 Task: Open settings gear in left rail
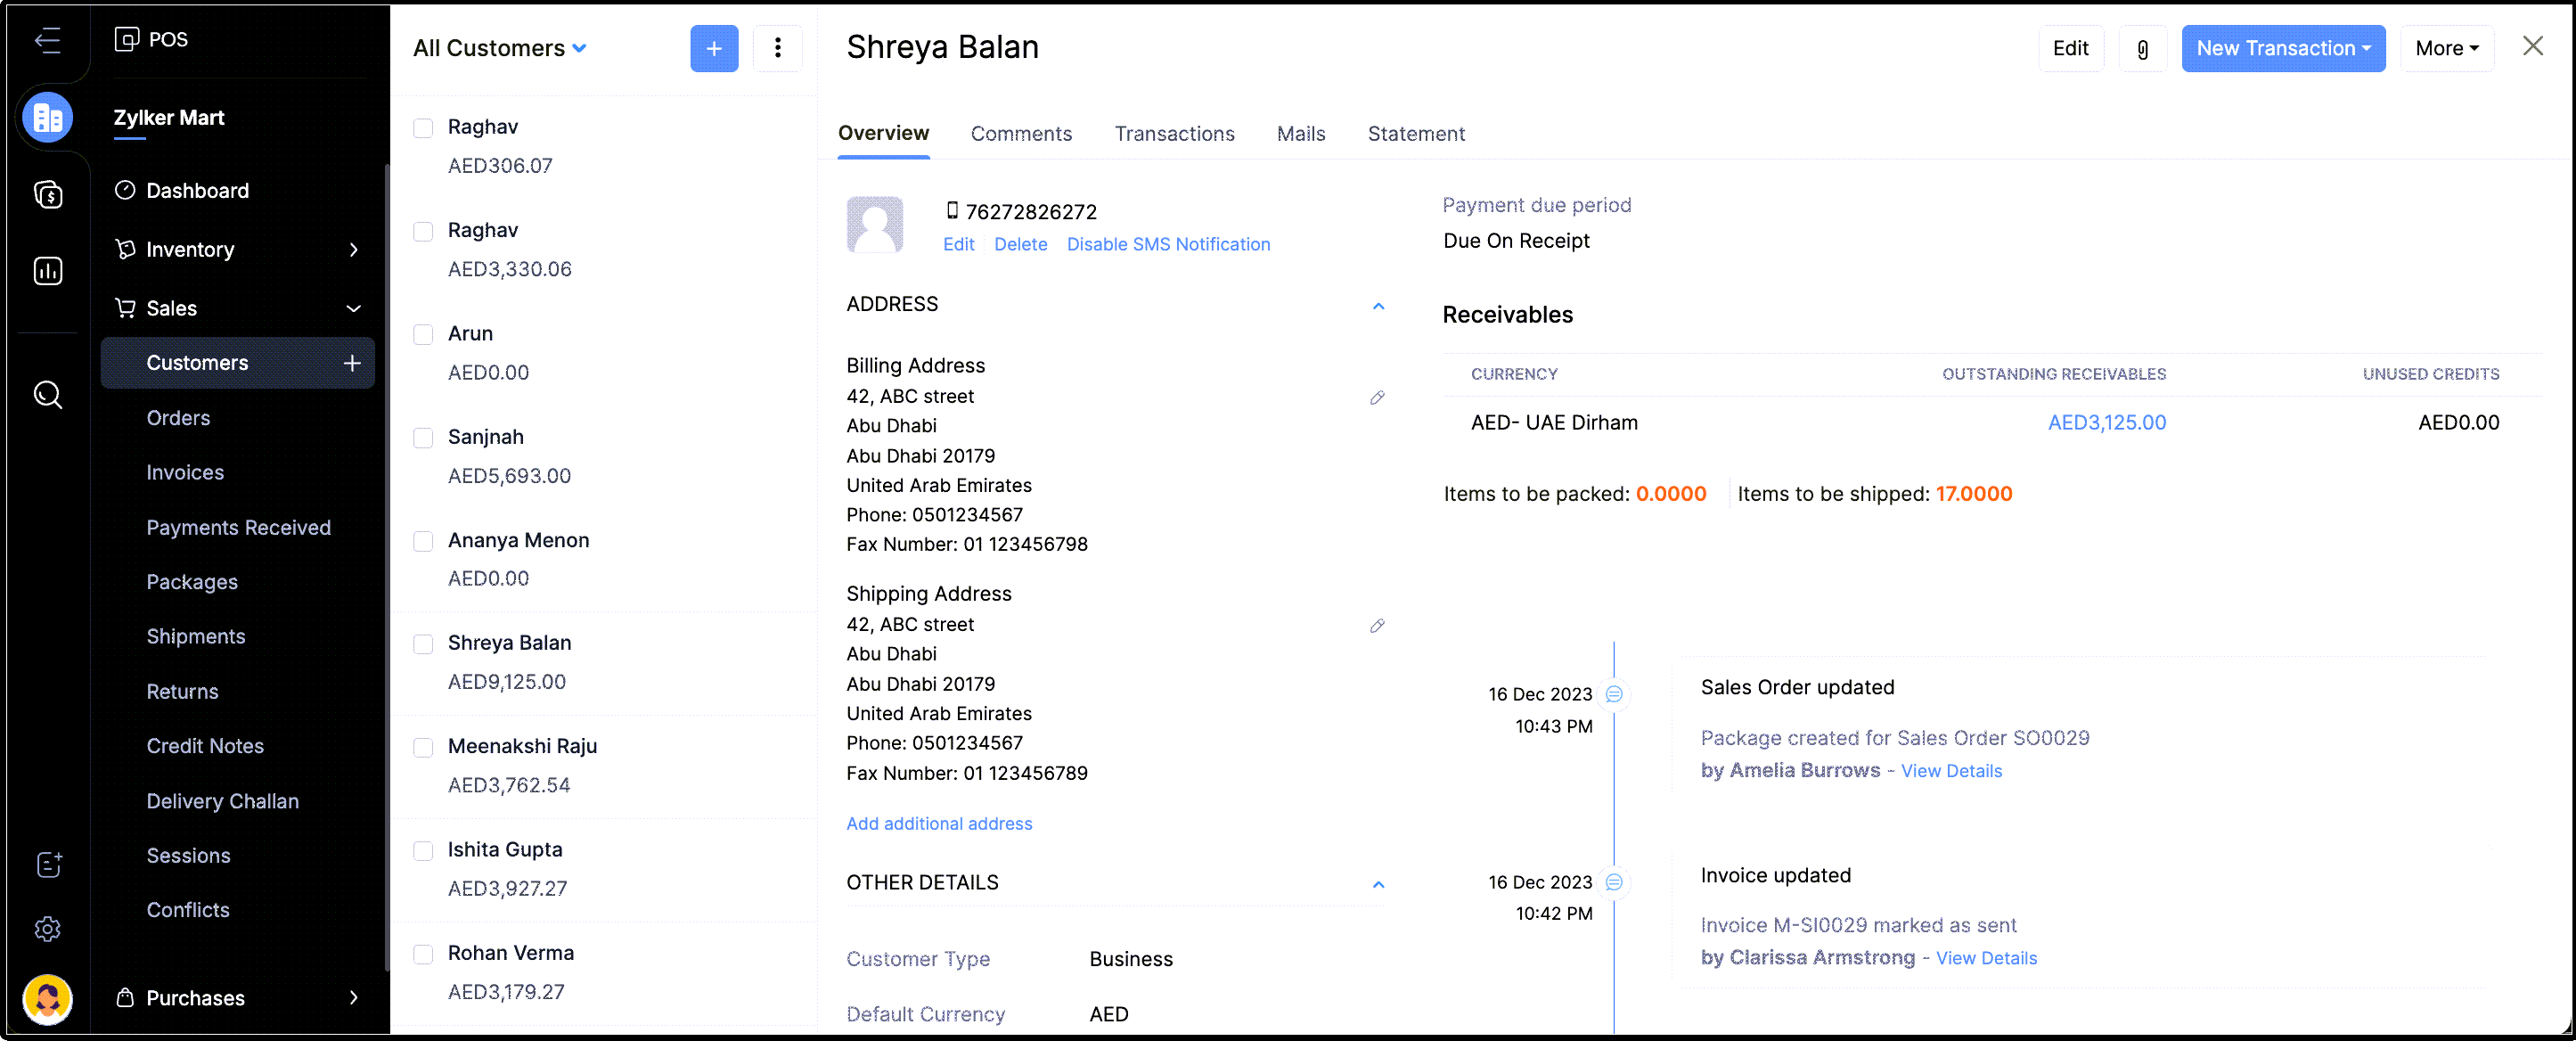click(48, 929)
